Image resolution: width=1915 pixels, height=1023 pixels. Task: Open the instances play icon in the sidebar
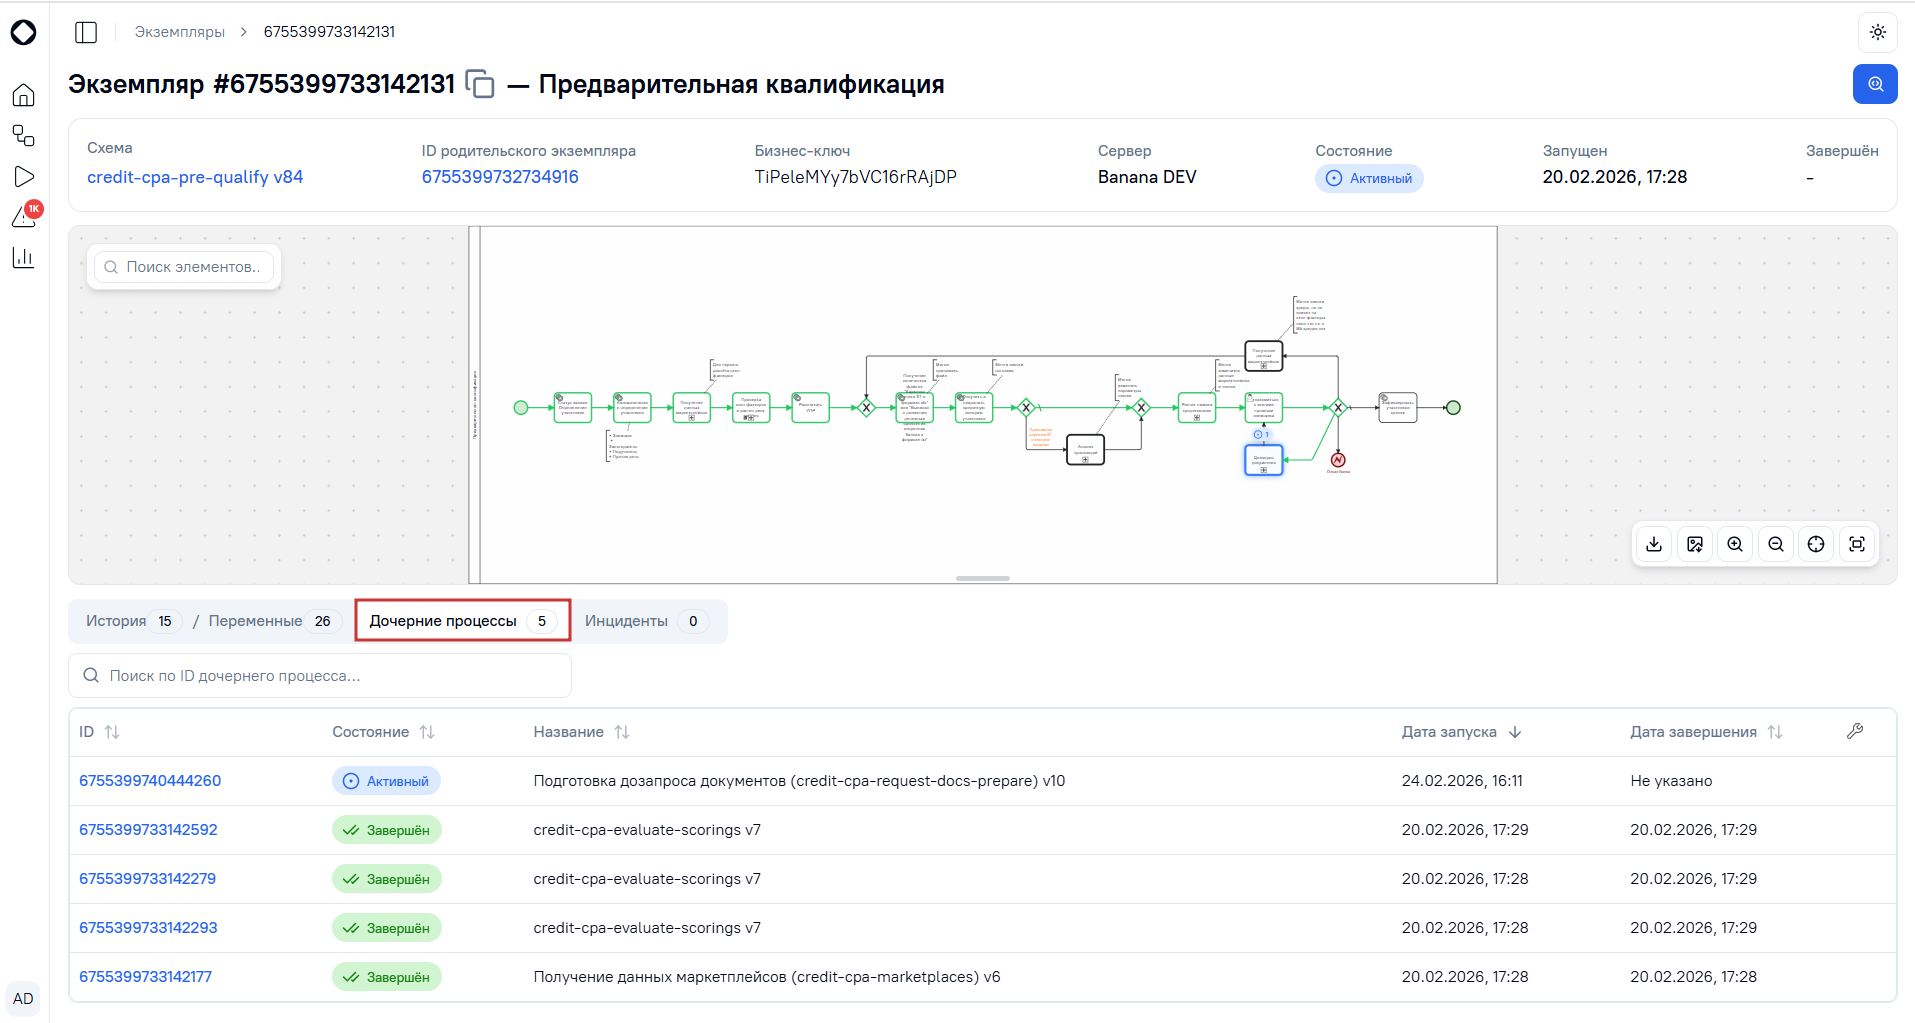point(24,177)
